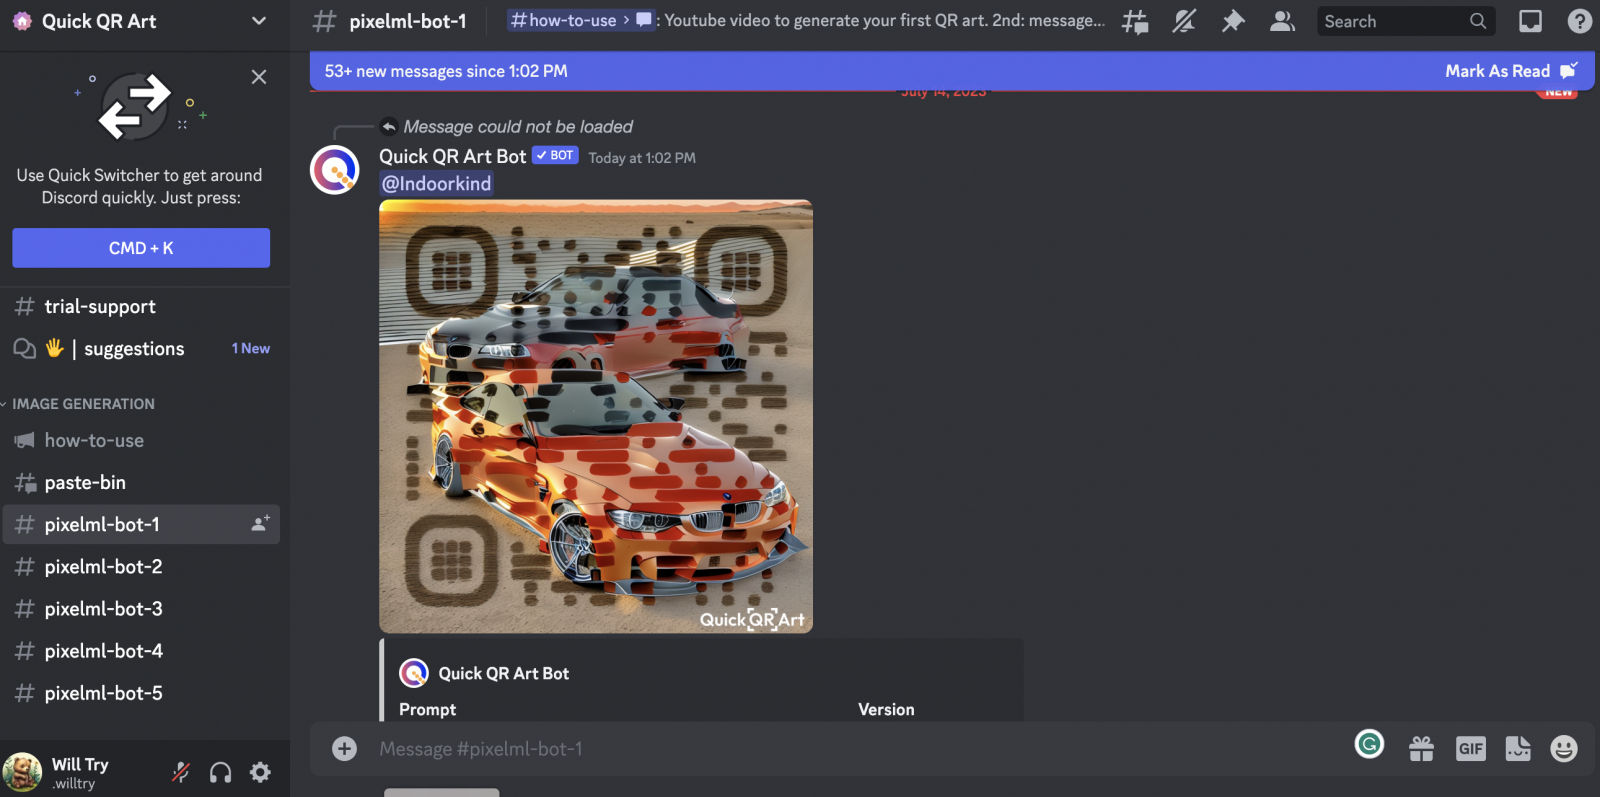Switch to the pixelml-bot-4 channel

[x=141, y=651]
